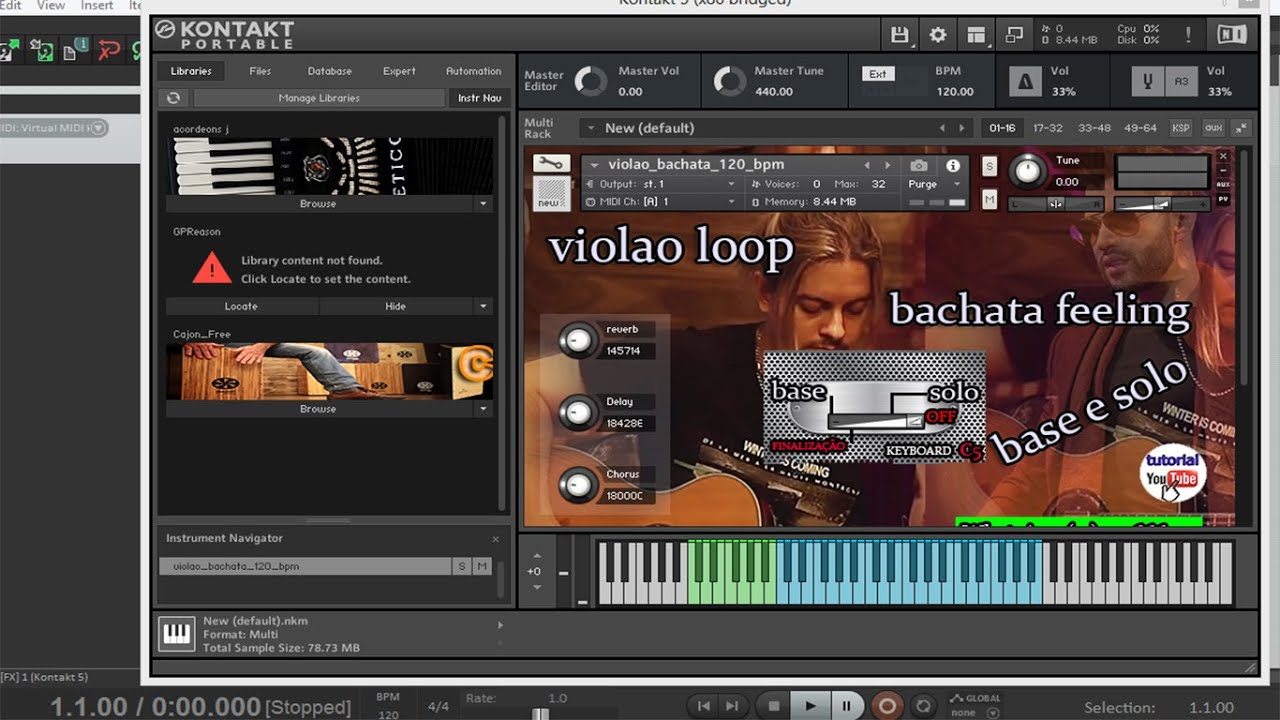Select rack page 17-32
The height and width of the screenshot is (720, 1280).
tap(1048, 128)
